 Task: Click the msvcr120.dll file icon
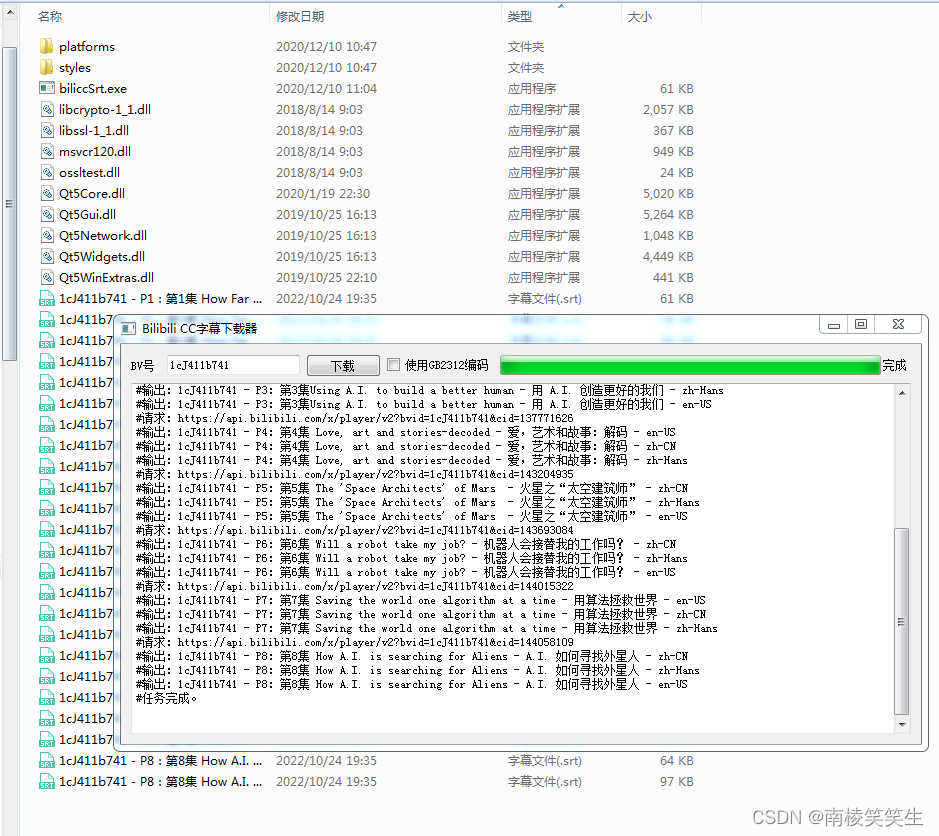click(47, 151)
